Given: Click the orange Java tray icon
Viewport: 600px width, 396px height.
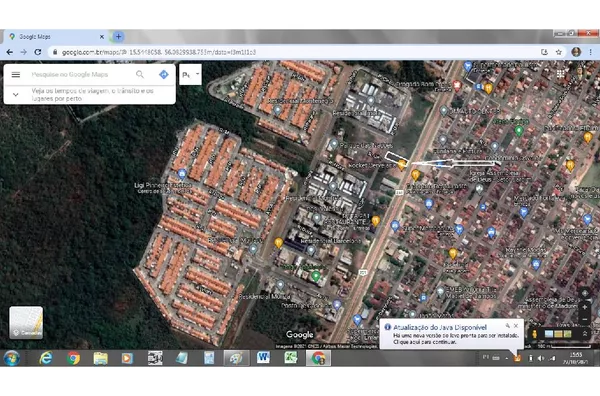Looking at the screenshot, I should pos(518,359).
